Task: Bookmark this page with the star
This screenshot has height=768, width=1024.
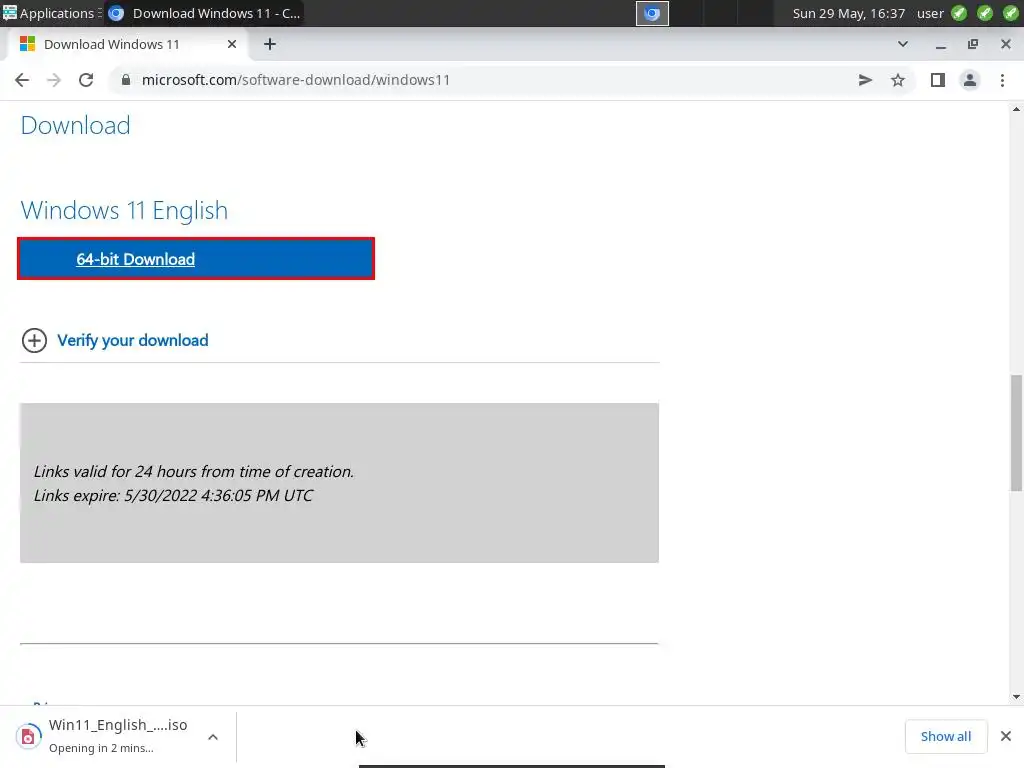Action: (x=898, y=80)
